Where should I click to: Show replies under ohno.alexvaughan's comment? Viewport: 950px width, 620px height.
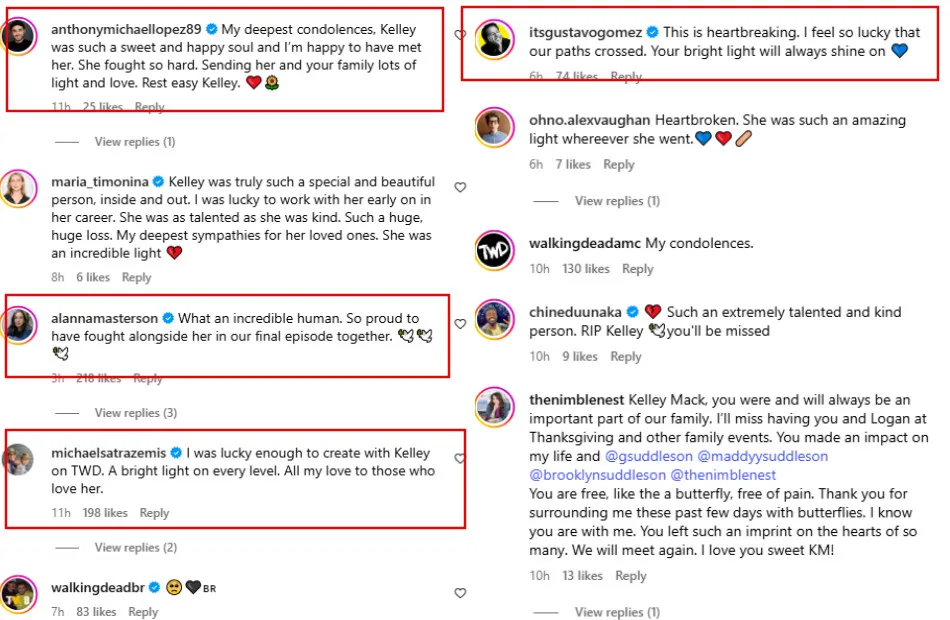617,201
